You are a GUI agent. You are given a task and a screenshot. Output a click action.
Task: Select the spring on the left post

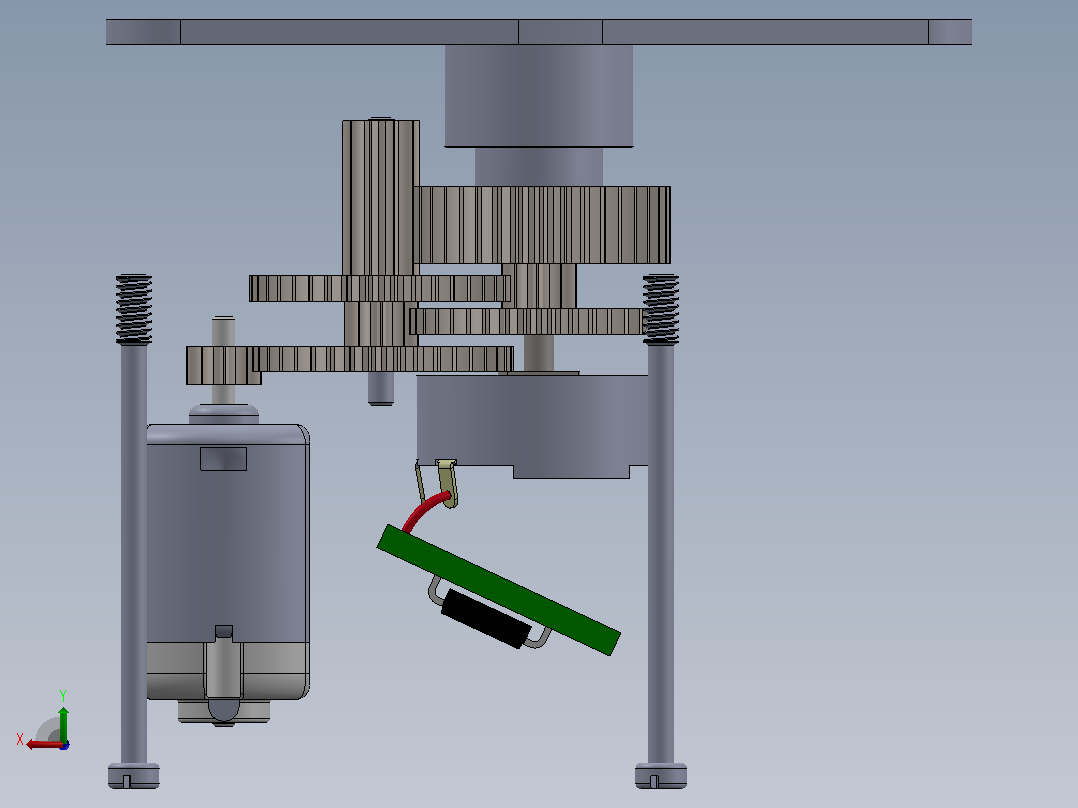[x=133, y=309]
